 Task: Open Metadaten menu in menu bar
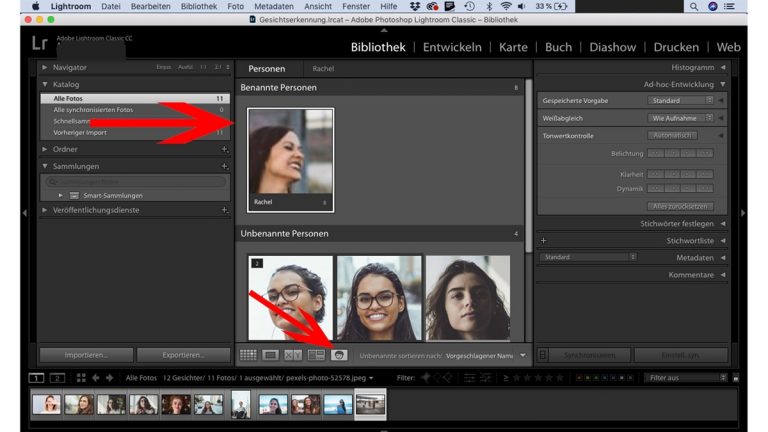pyautogui.click(x=273, y=6)
